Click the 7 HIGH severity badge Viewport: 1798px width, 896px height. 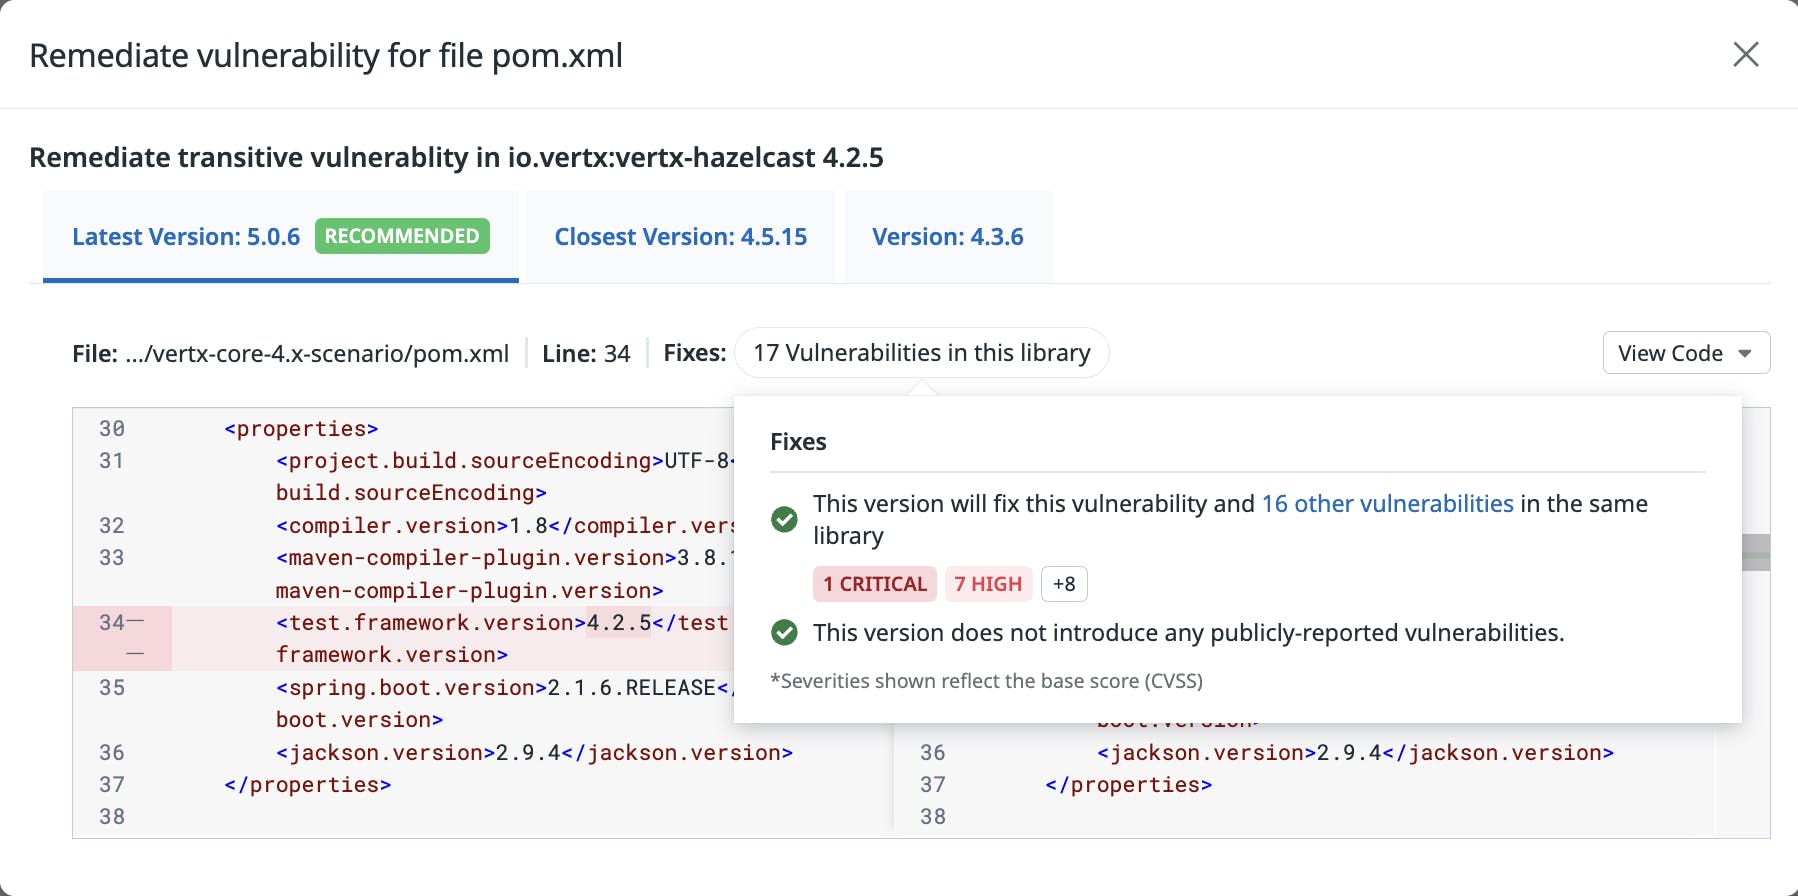click(x=988, y=584)
